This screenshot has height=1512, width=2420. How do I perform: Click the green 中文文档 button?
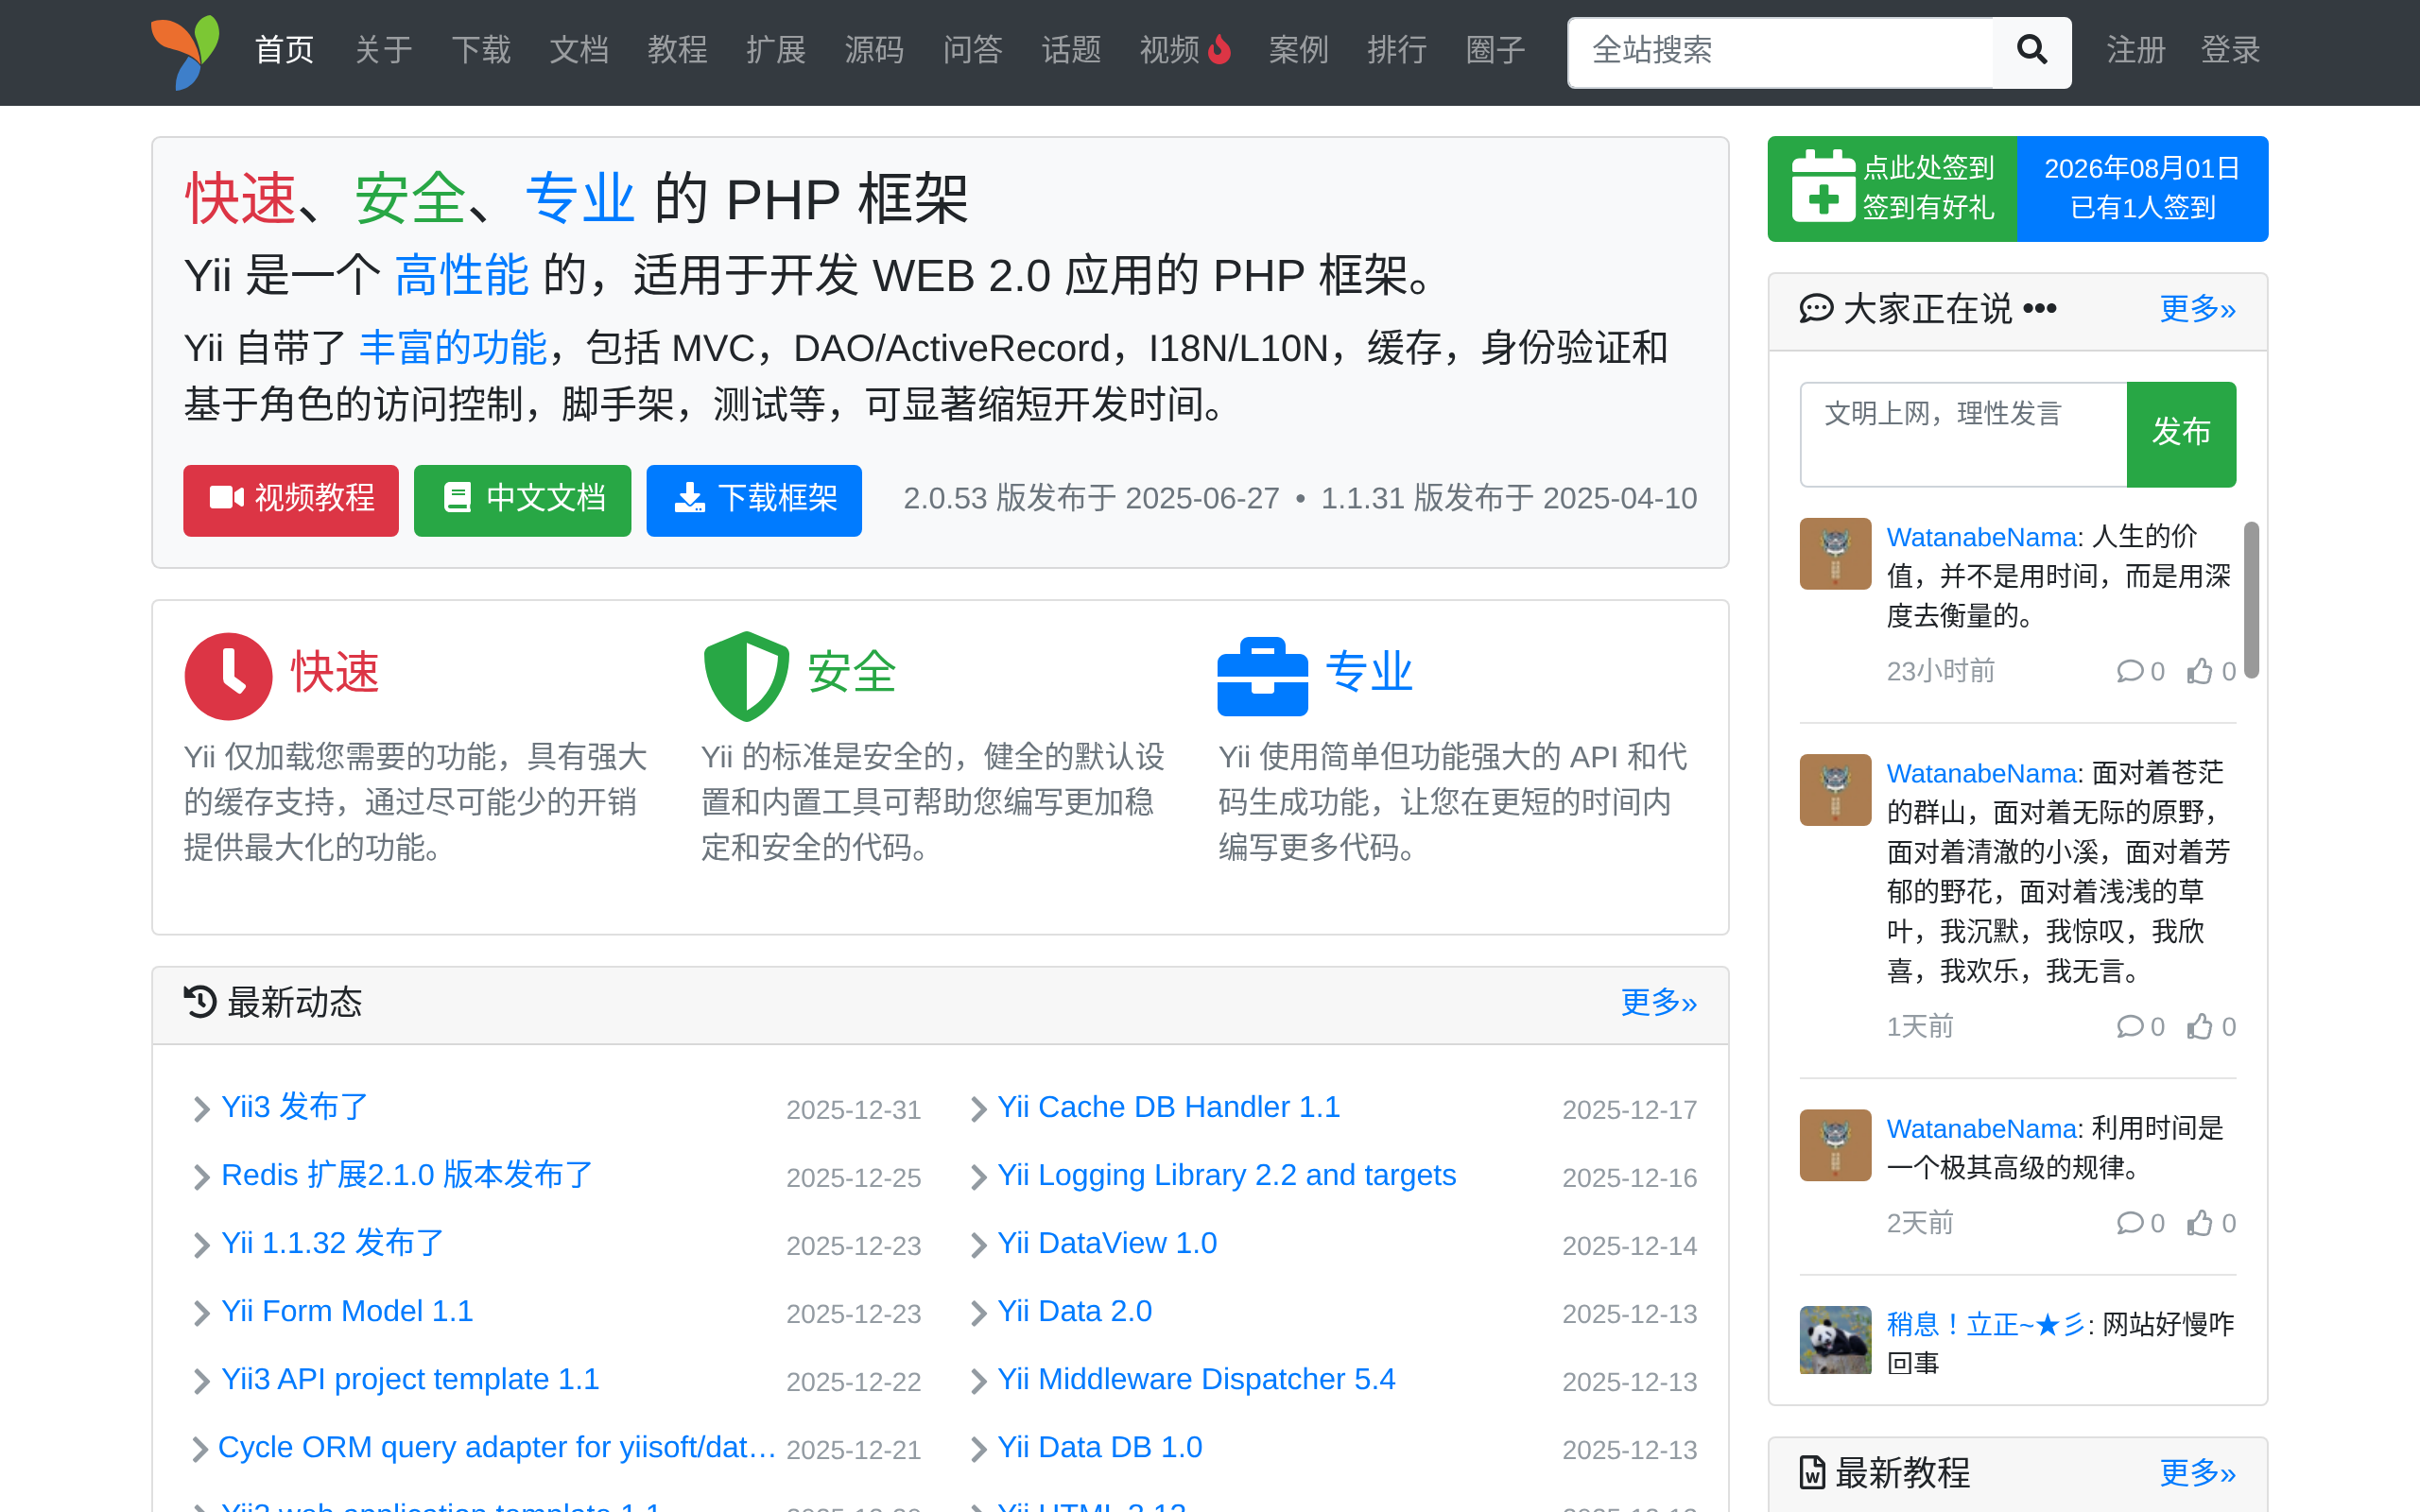523,500
